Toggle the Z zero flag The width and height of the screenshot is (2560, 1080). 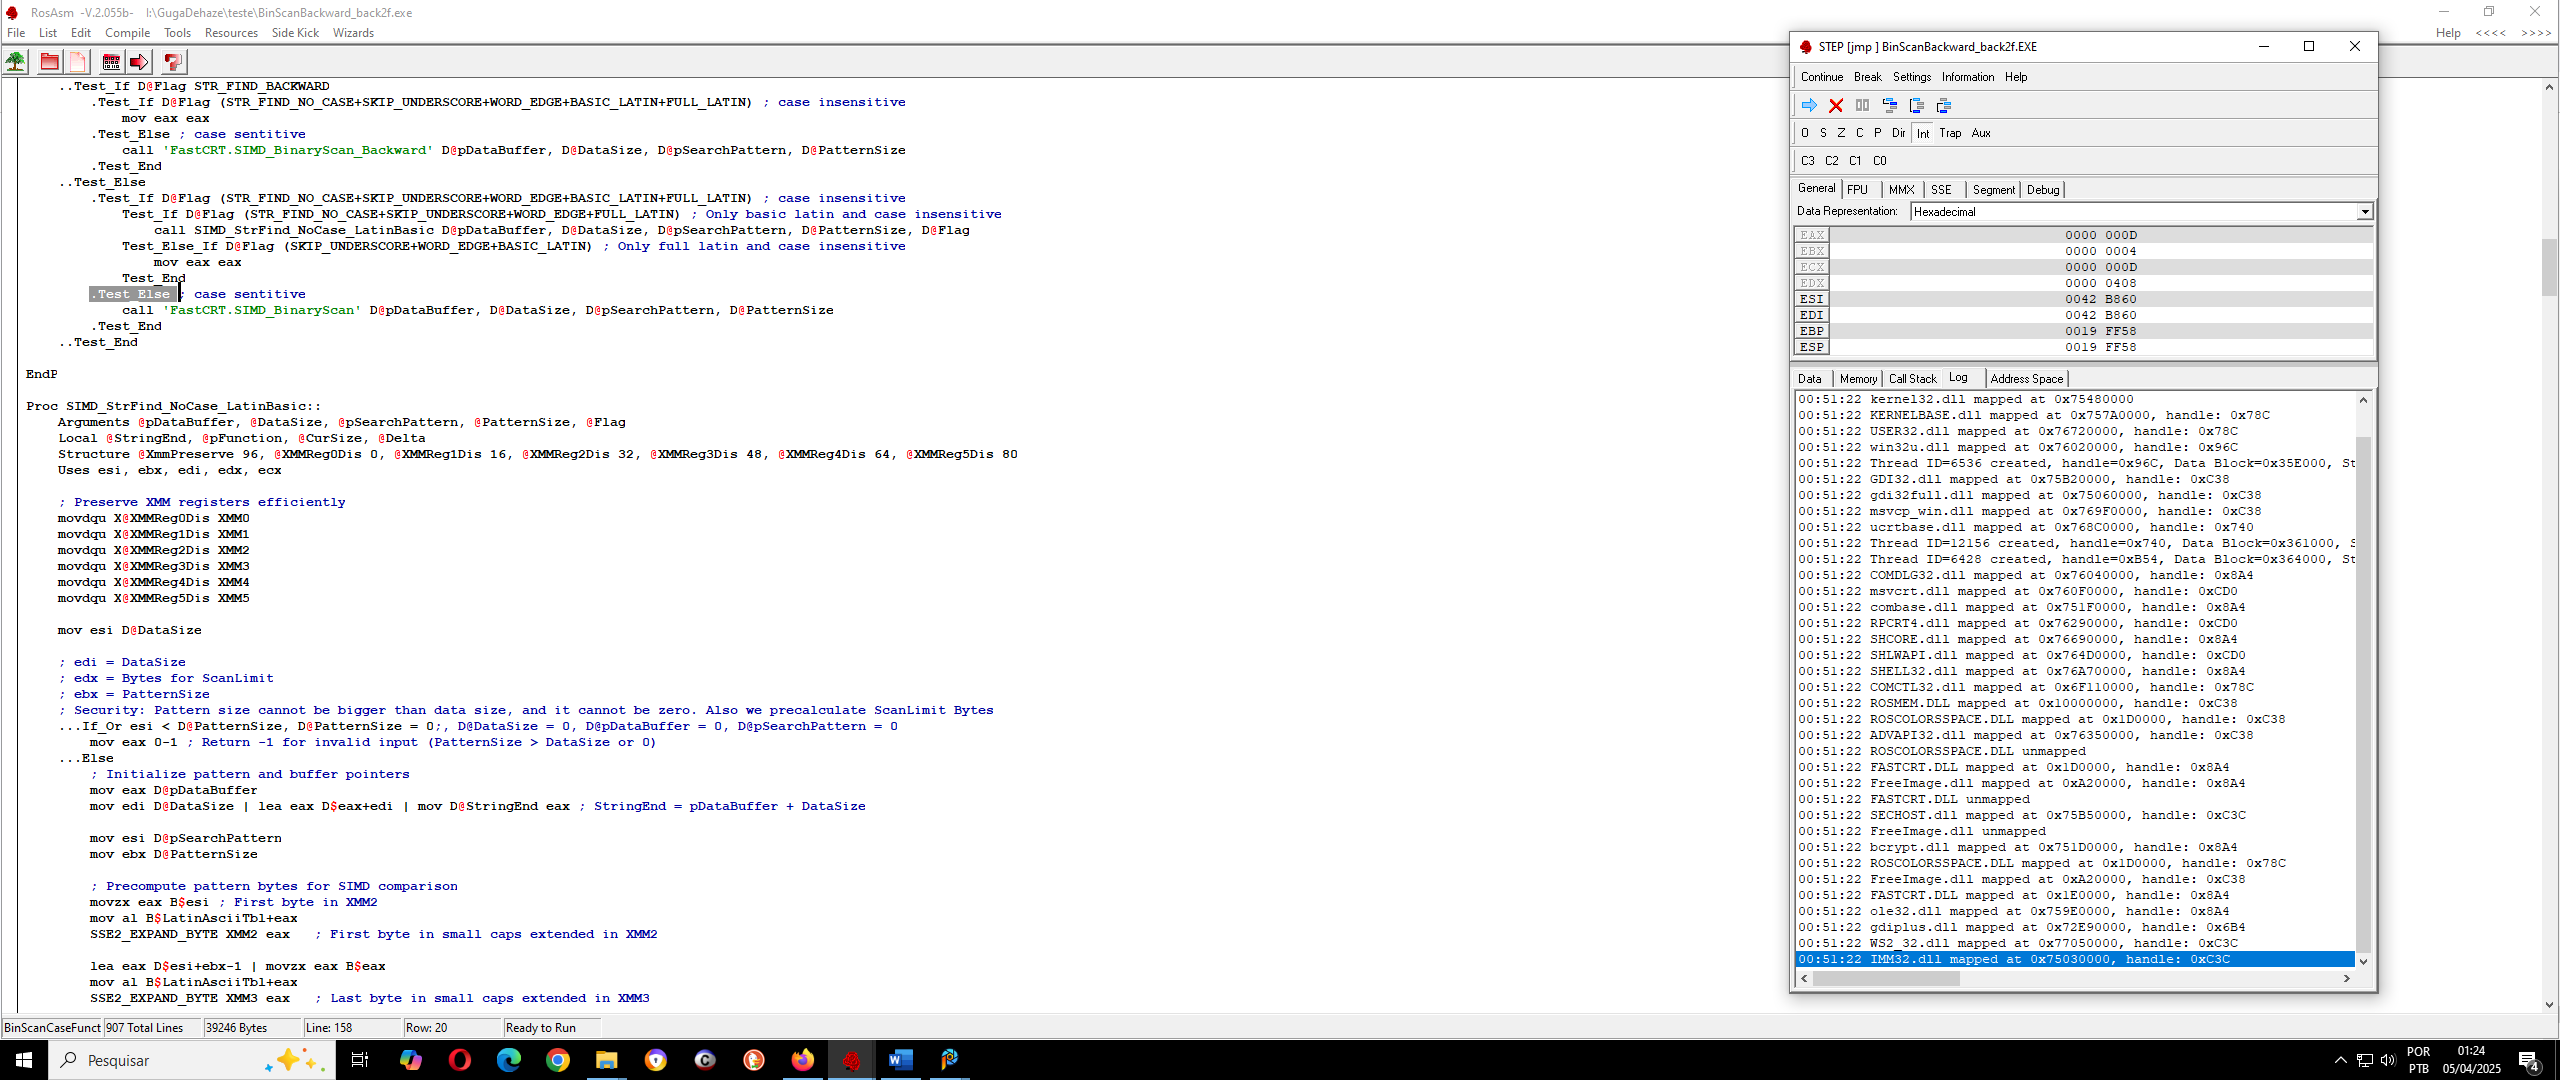click(1841, 133)
